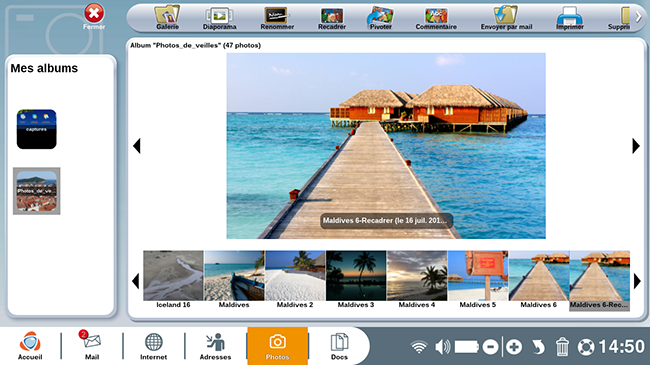
Task: Click the zoom plus button
Action: pos(514,347)
